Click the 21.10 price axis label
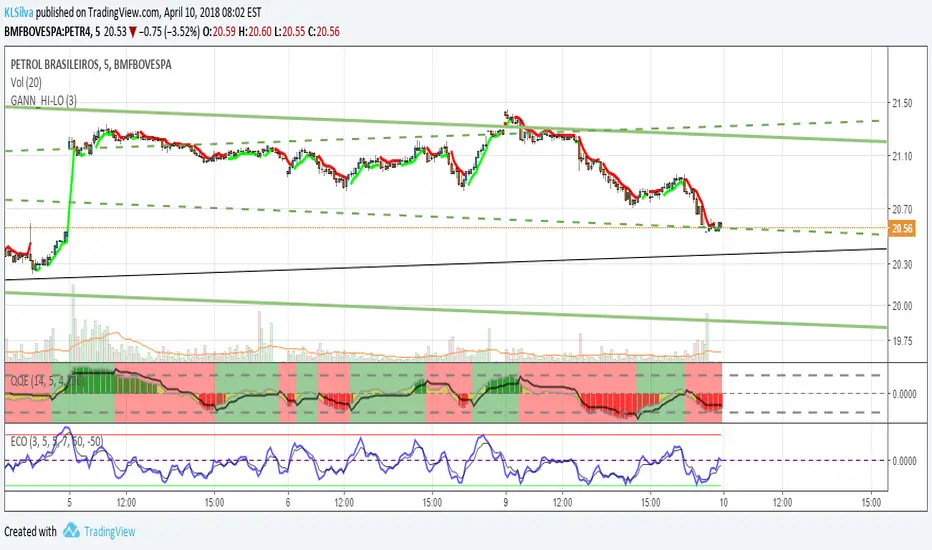932x550 pixels. pos(902,156)
